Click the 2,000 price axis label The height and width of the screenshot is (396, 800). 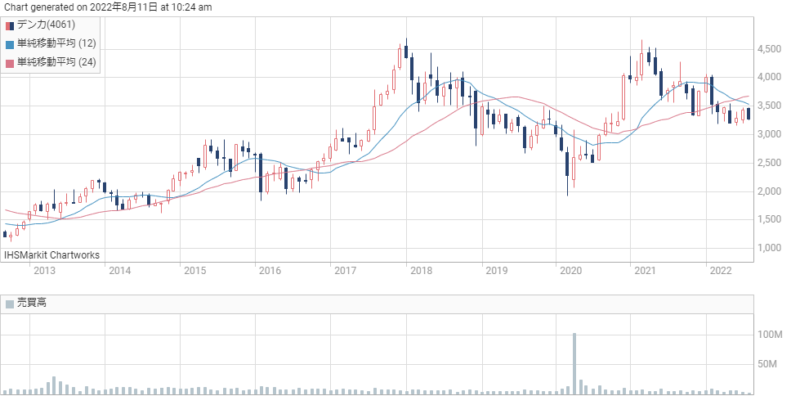770,191
